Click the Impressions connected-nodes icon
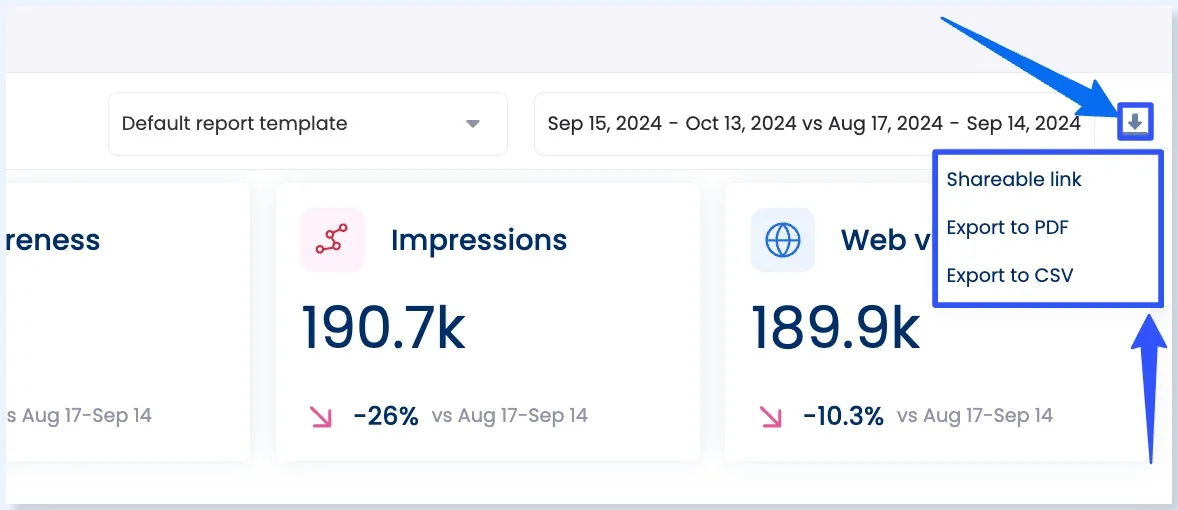Viewport: 1178px width, 510px height. click(333, 240)
